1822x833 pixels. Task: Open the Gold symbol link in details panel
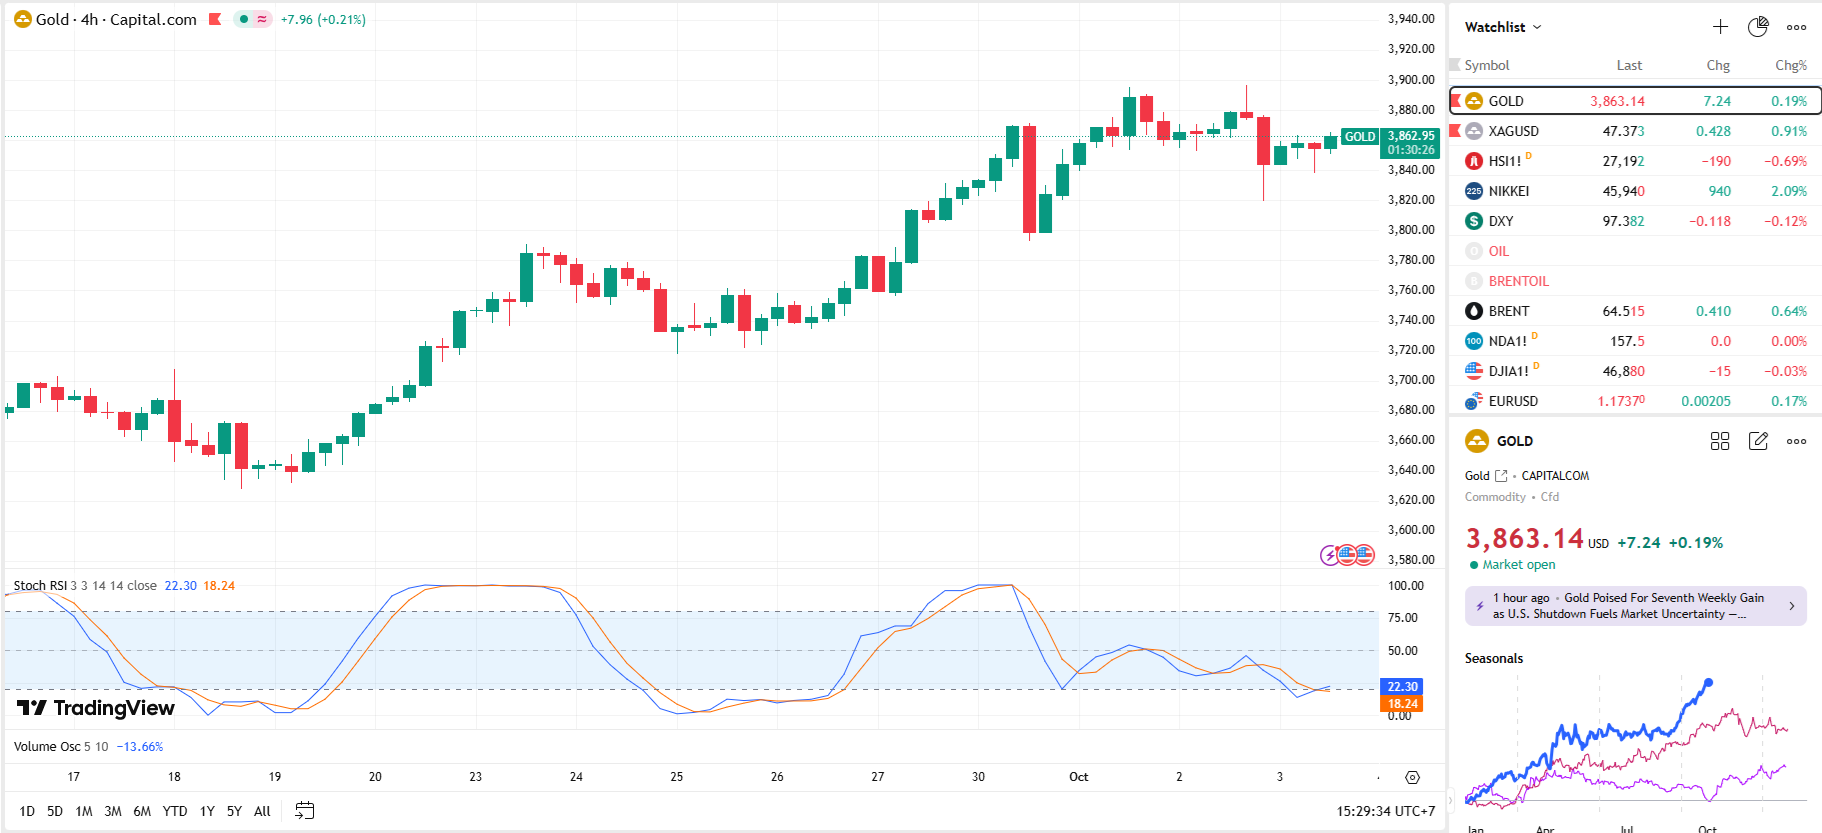coord(1500,476)
